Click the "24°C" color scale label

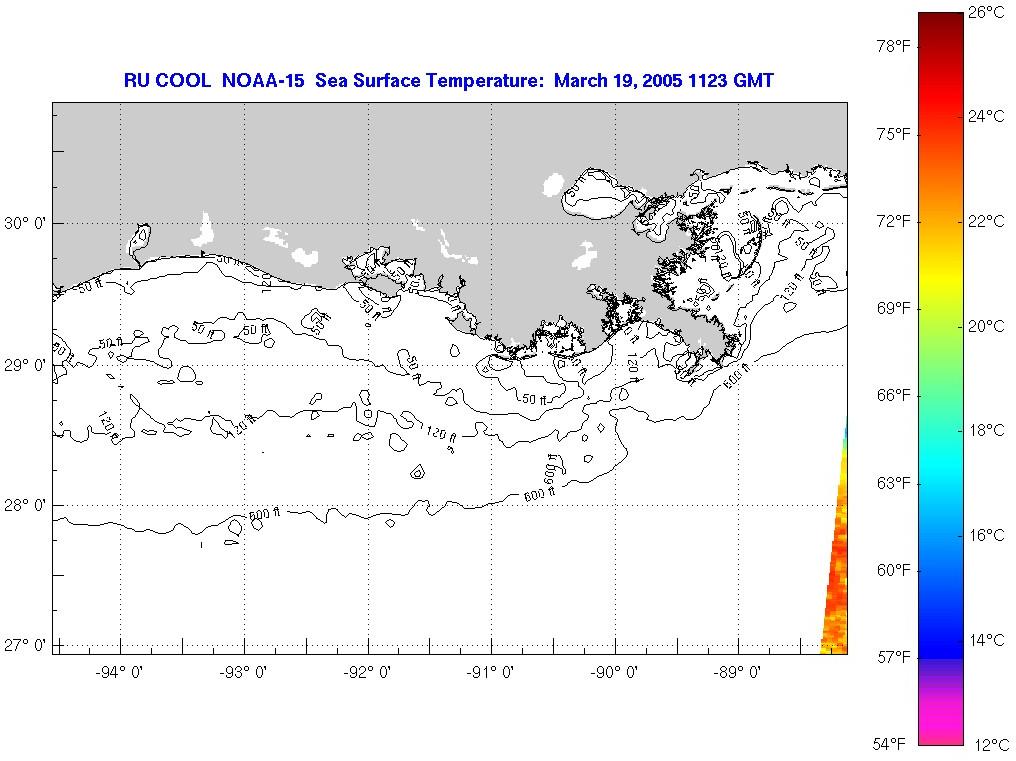986,116
